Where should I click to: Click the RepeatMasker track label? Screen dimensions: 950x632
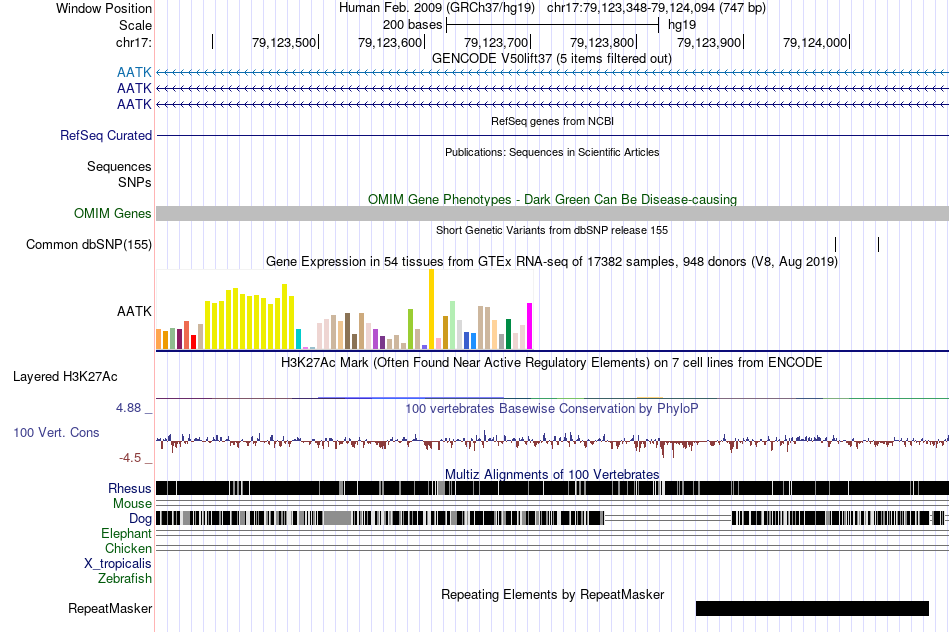pyautogui.click(x=110, y=608)
